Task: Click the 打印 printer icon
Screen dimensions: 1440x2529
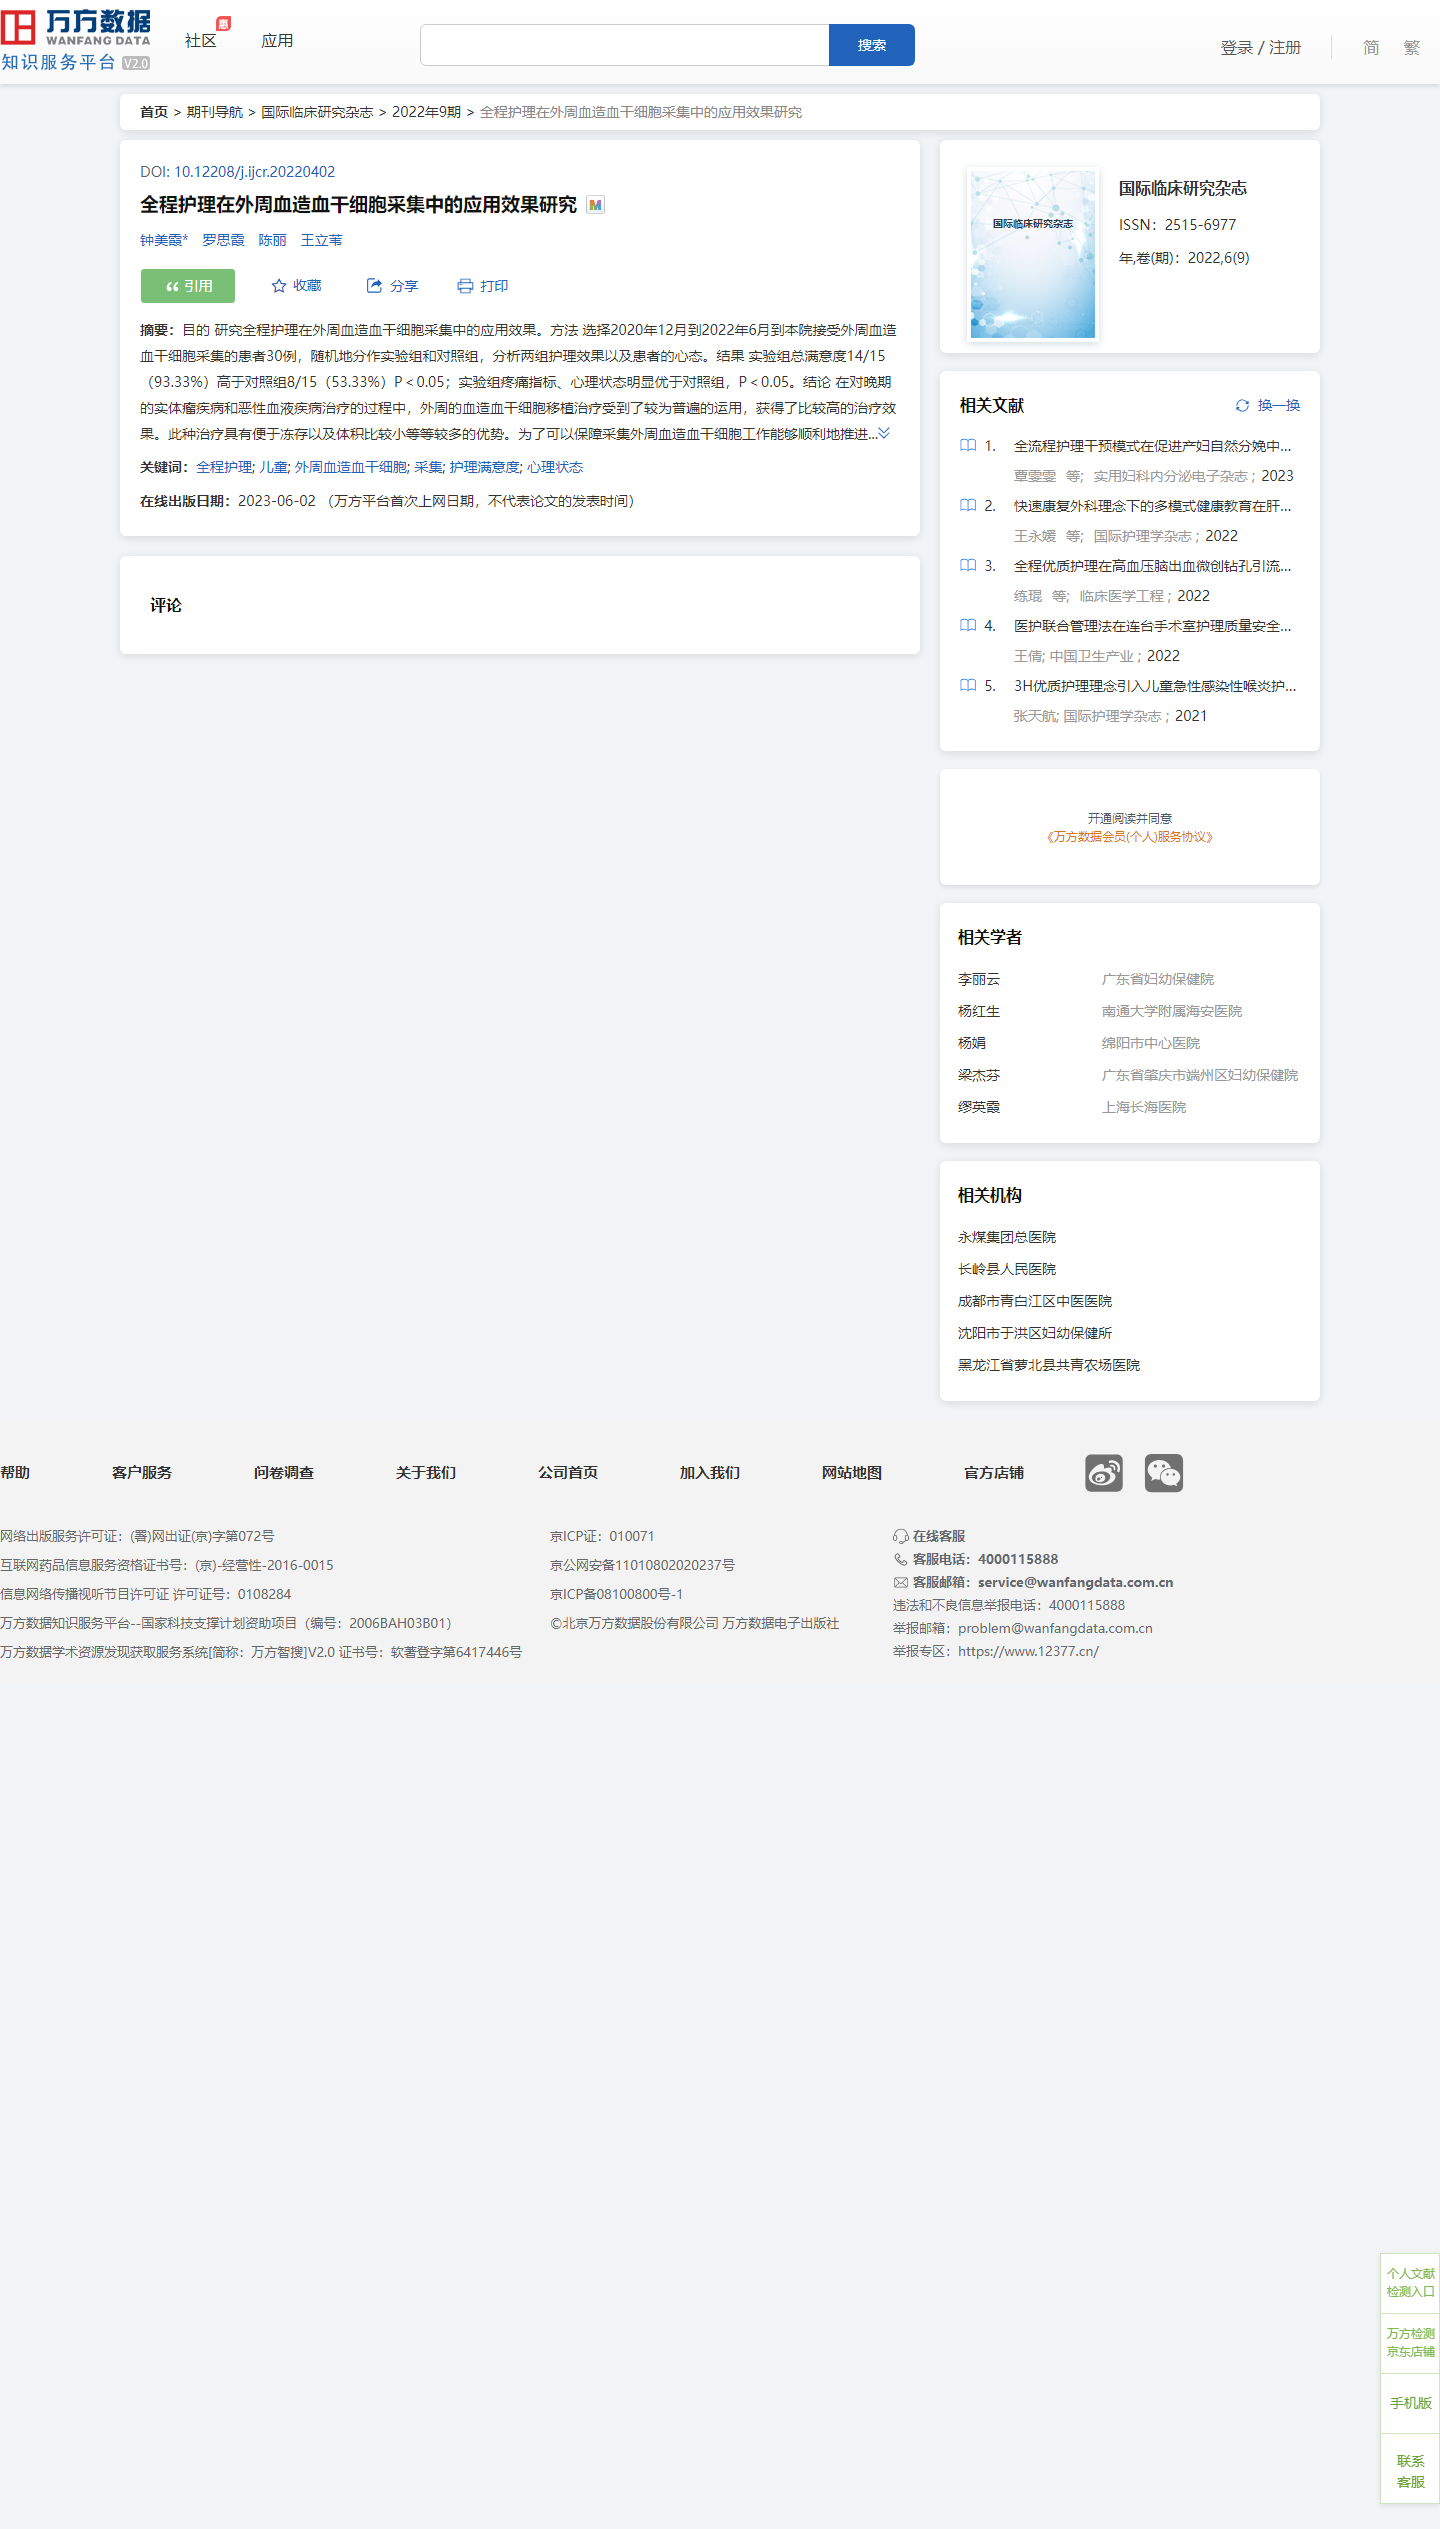Action: coord(465,286)
